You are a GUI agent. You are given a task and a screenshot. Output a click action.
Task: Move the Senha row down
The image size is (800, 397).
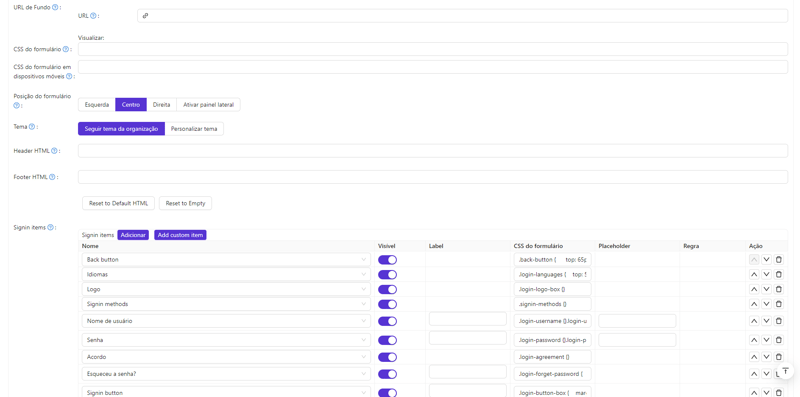coord(766,340)
